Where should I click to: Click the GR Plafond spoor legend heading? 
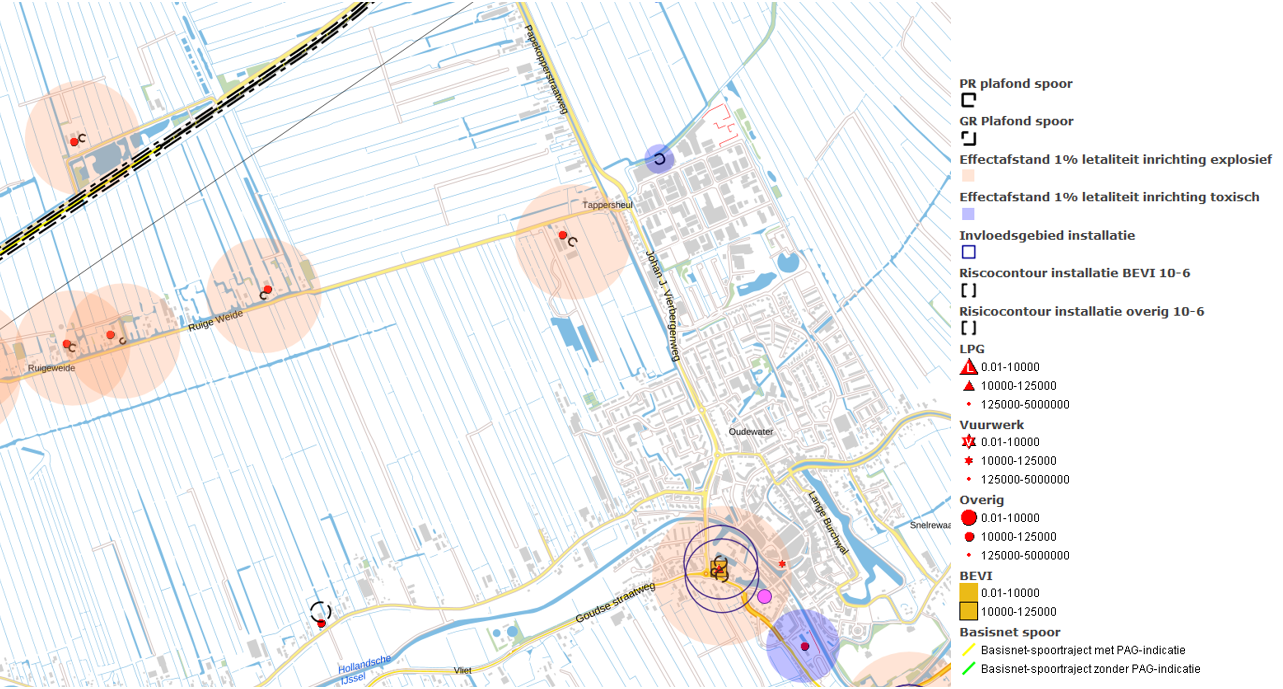(x=1017, y=121)
